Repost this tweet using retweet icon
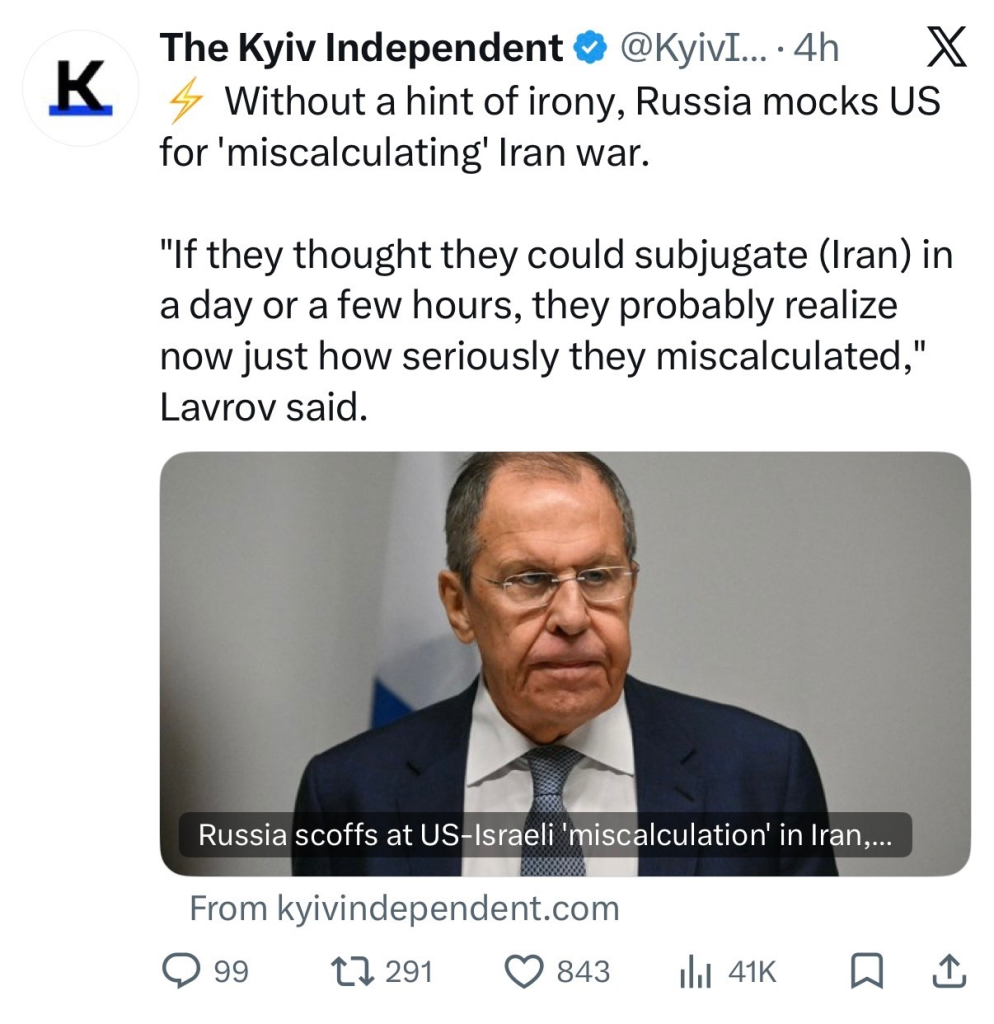The image size is (994, 1024). coord(355,971)
